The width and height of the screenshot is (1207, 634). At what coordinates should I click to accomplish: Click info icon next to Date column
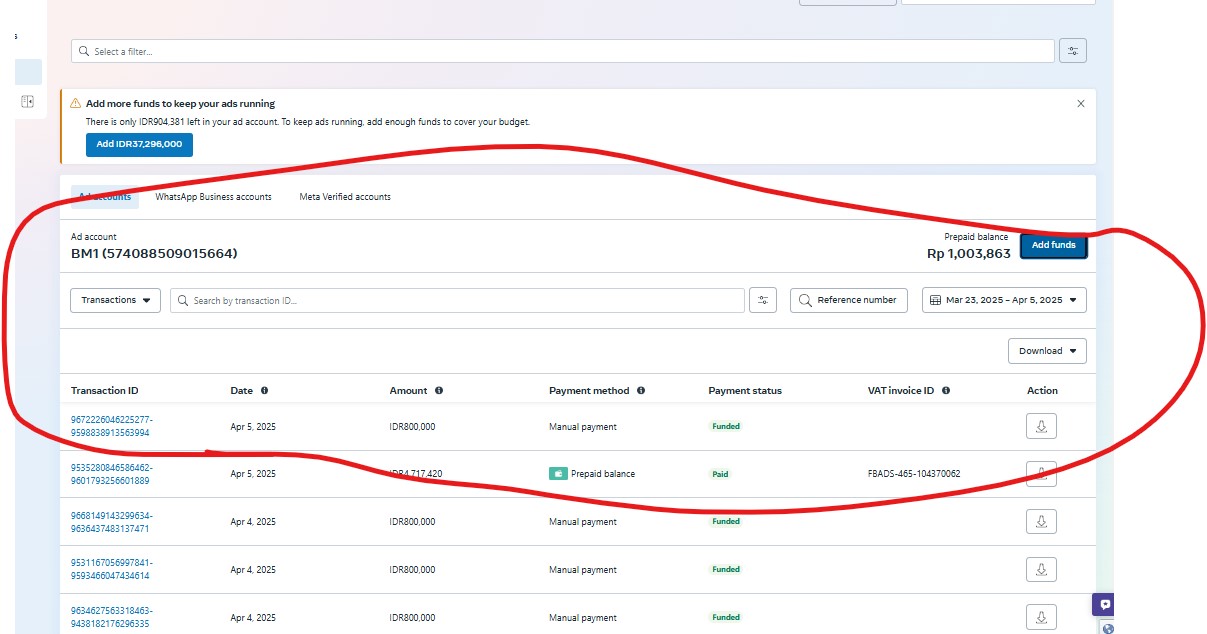tap(264, 391)
